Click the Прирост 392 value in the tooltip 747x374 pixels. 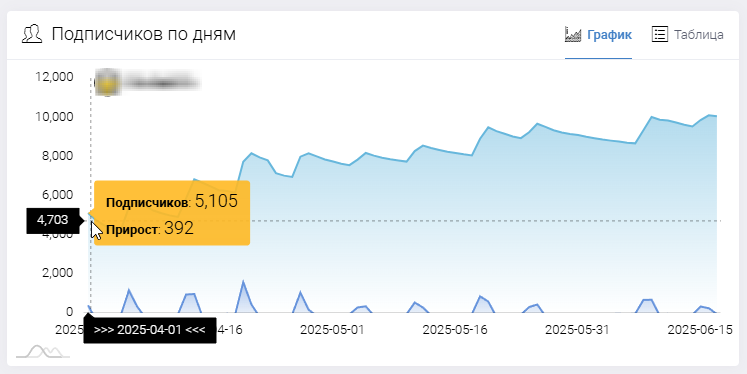click(150, 229)
